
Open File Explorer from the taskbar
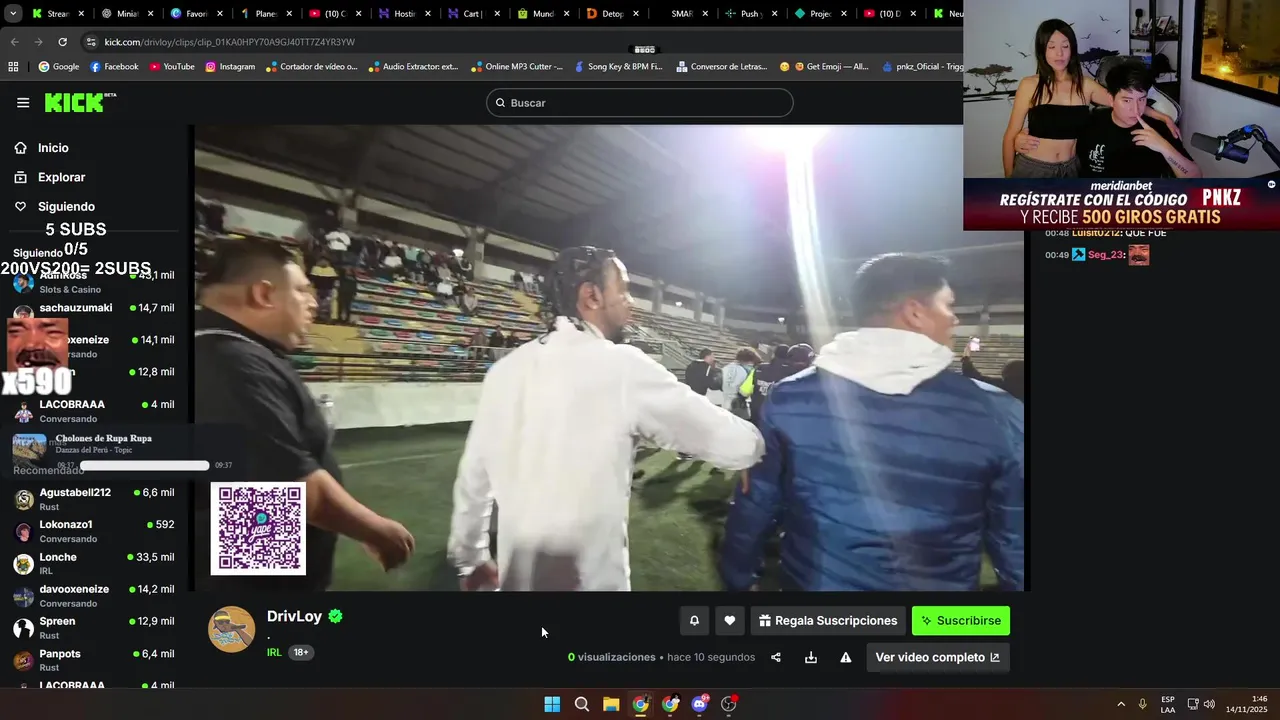point(611,704)
